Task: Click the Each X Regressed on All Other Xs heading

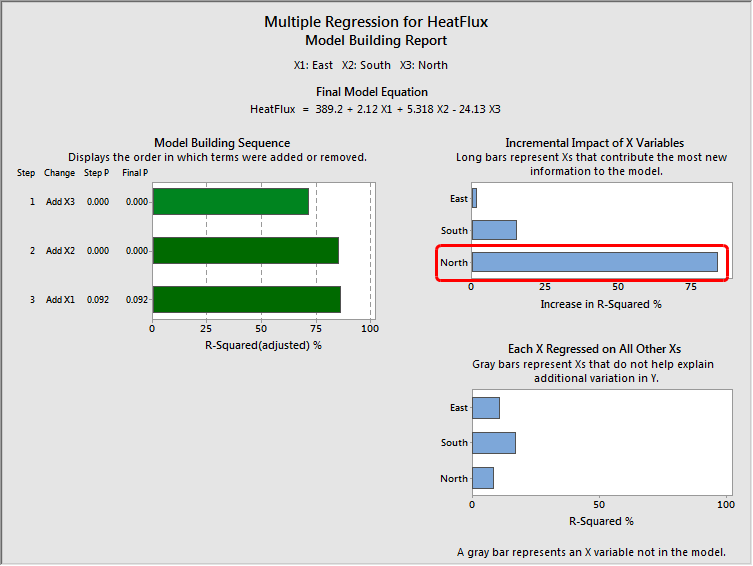Action: click(594, 349)
